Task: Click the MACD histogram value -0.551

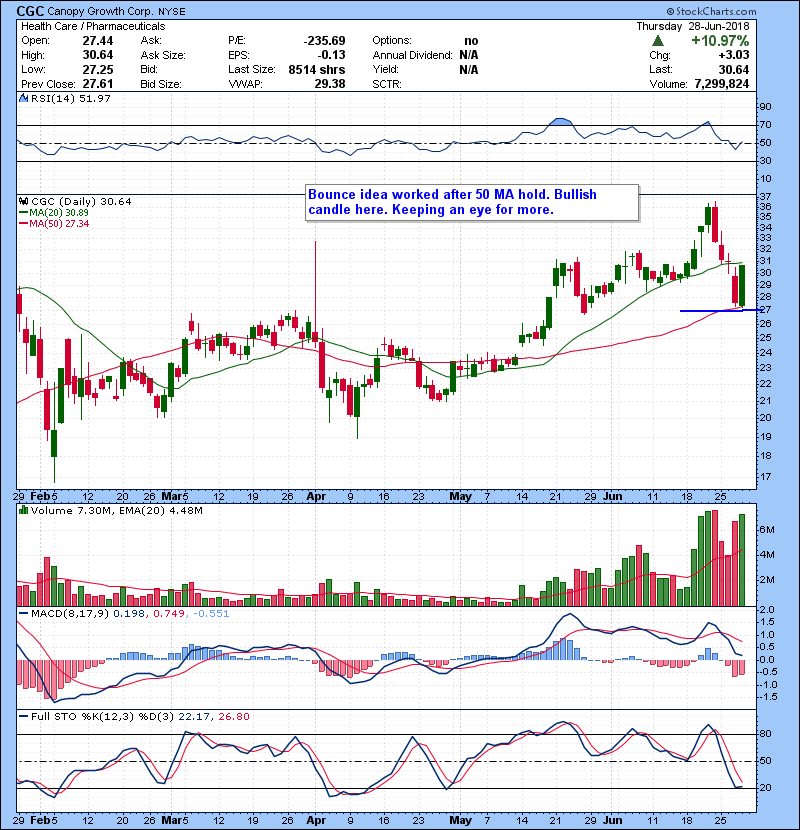Action: [211, 614]
